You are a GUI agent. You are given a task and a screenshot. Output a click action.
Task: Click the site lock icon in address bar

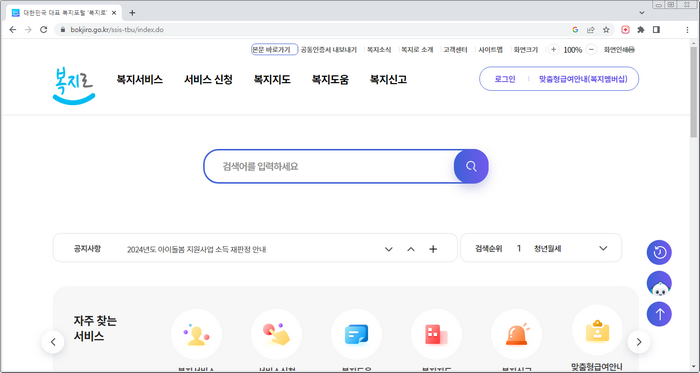tap(63, 30)
